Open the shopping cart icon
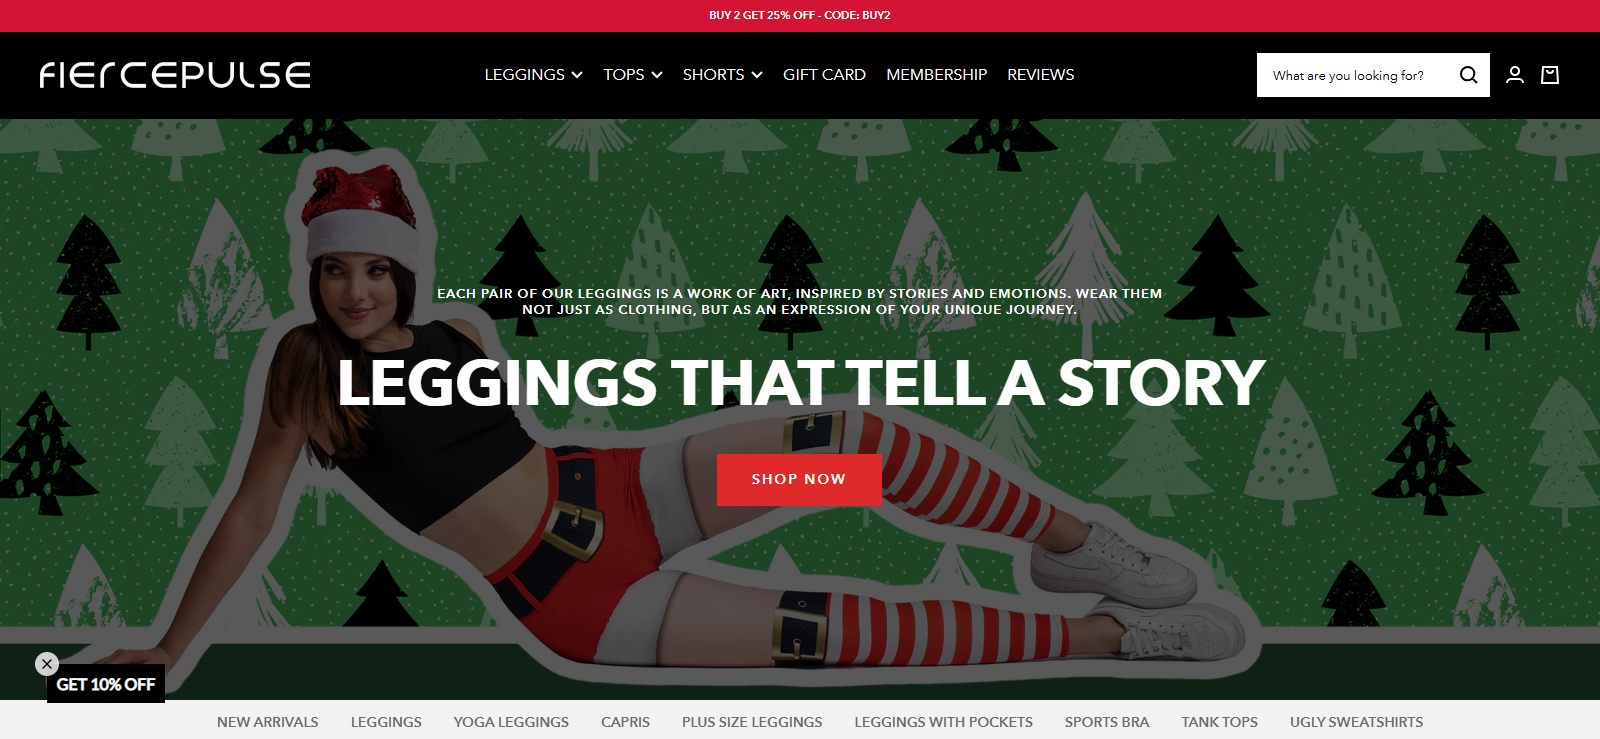This screenshot has width=1600, height=739. click(x=1550, y=75)
